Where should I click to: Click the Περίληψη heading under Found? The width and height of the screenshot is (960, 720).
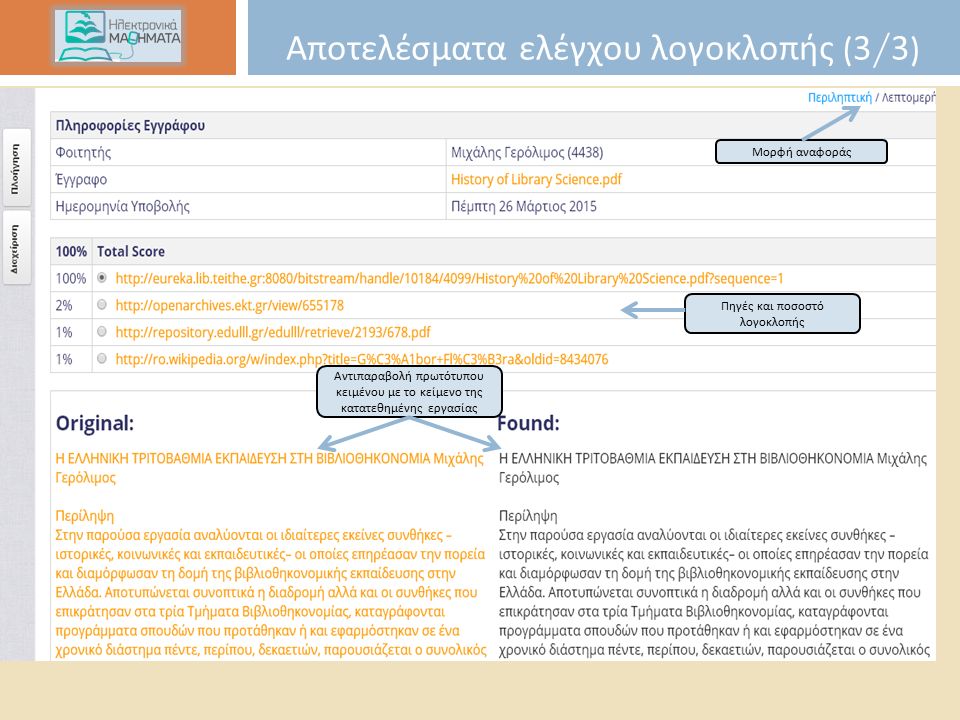528,516
